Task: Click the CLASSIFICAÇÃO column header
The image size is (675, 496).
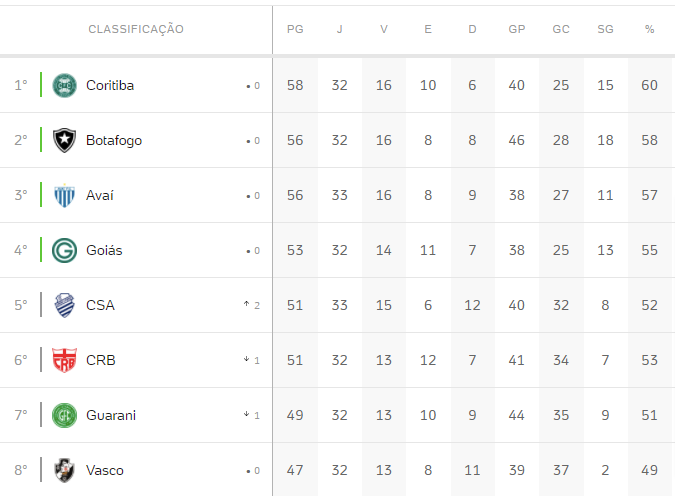Action: coord(136,29)
